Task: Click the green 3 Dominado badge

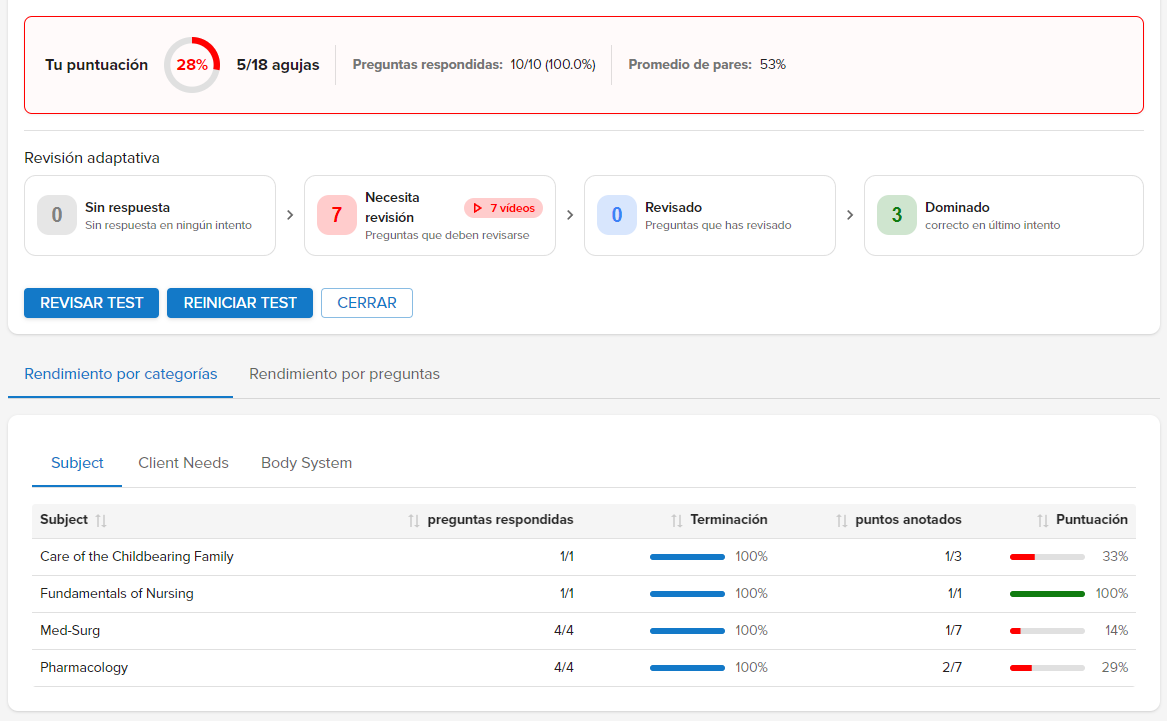Action: coord(896,215)
